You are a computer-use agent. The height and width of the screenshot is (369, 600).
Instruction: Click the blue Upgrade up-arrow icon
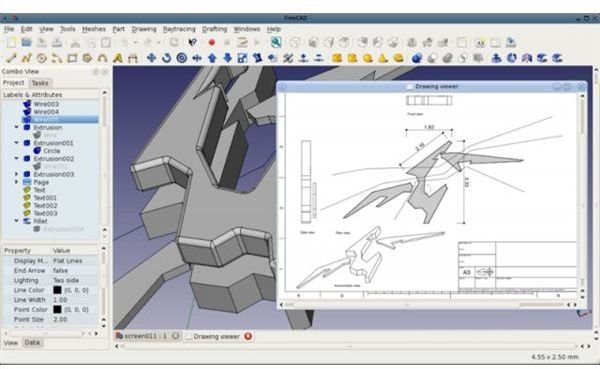pos(212,58)
